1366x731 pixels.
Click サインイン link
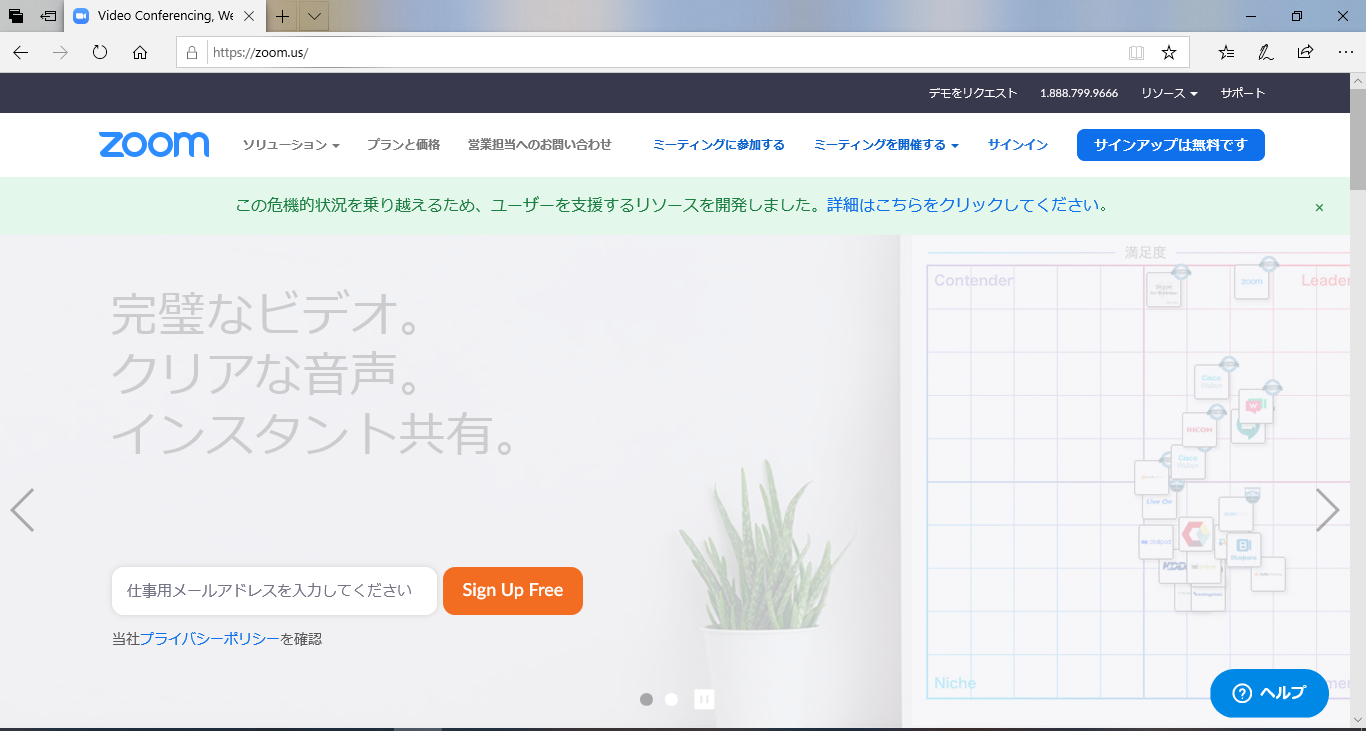click(x=1018, y=145)
